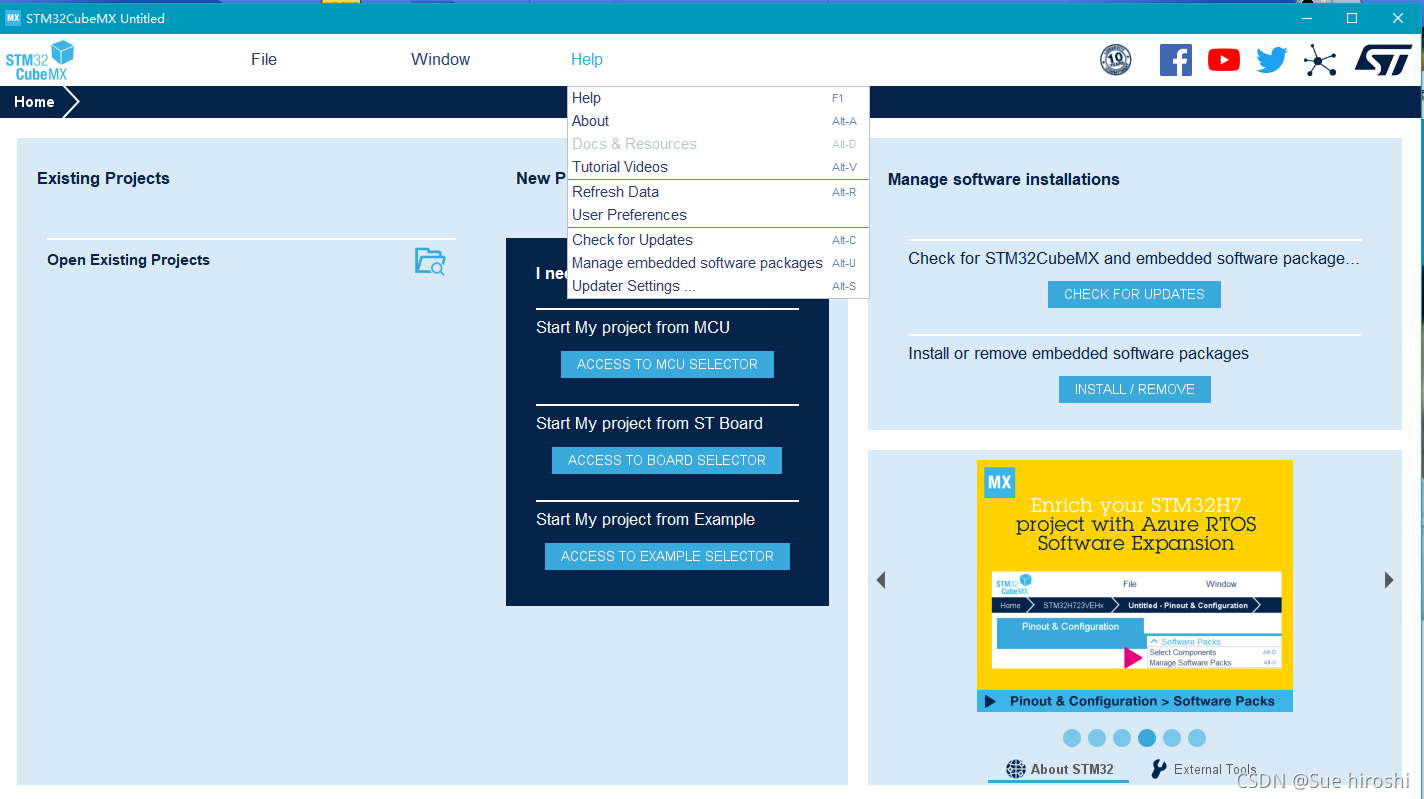Click Check for STM32CubeMX and embedded software text
This screenshot has height=799, width=1424.
coord(1134,258)
